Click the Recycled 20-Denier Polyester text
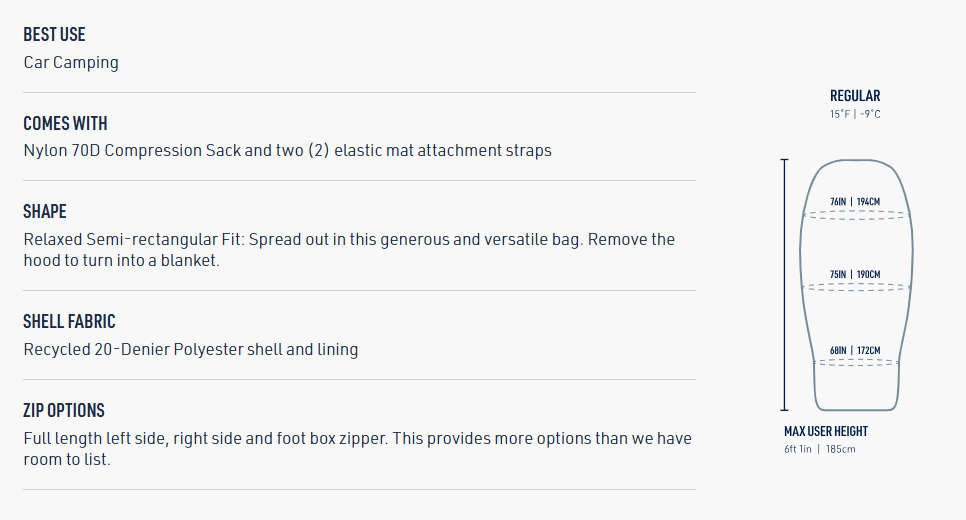This screenshot has width=966, height=520. click(190, 350)
